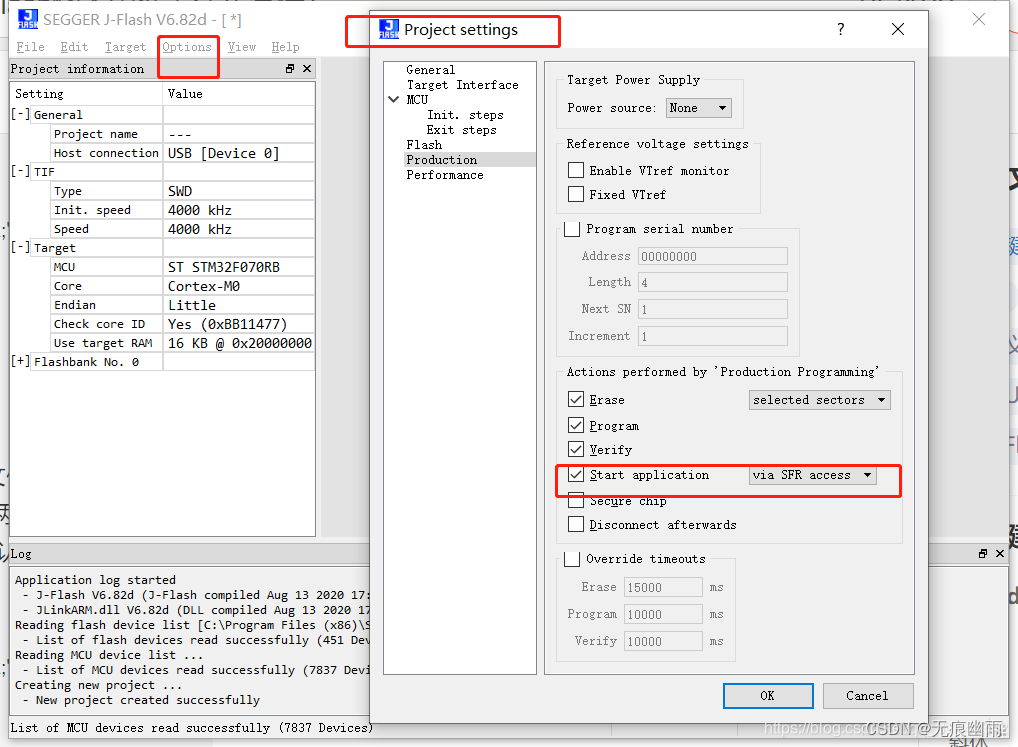The height and width of the screenshot is (747, 1018).
Task: Click the 'SWD' interface type value
Action: click(x=180, y=191)
